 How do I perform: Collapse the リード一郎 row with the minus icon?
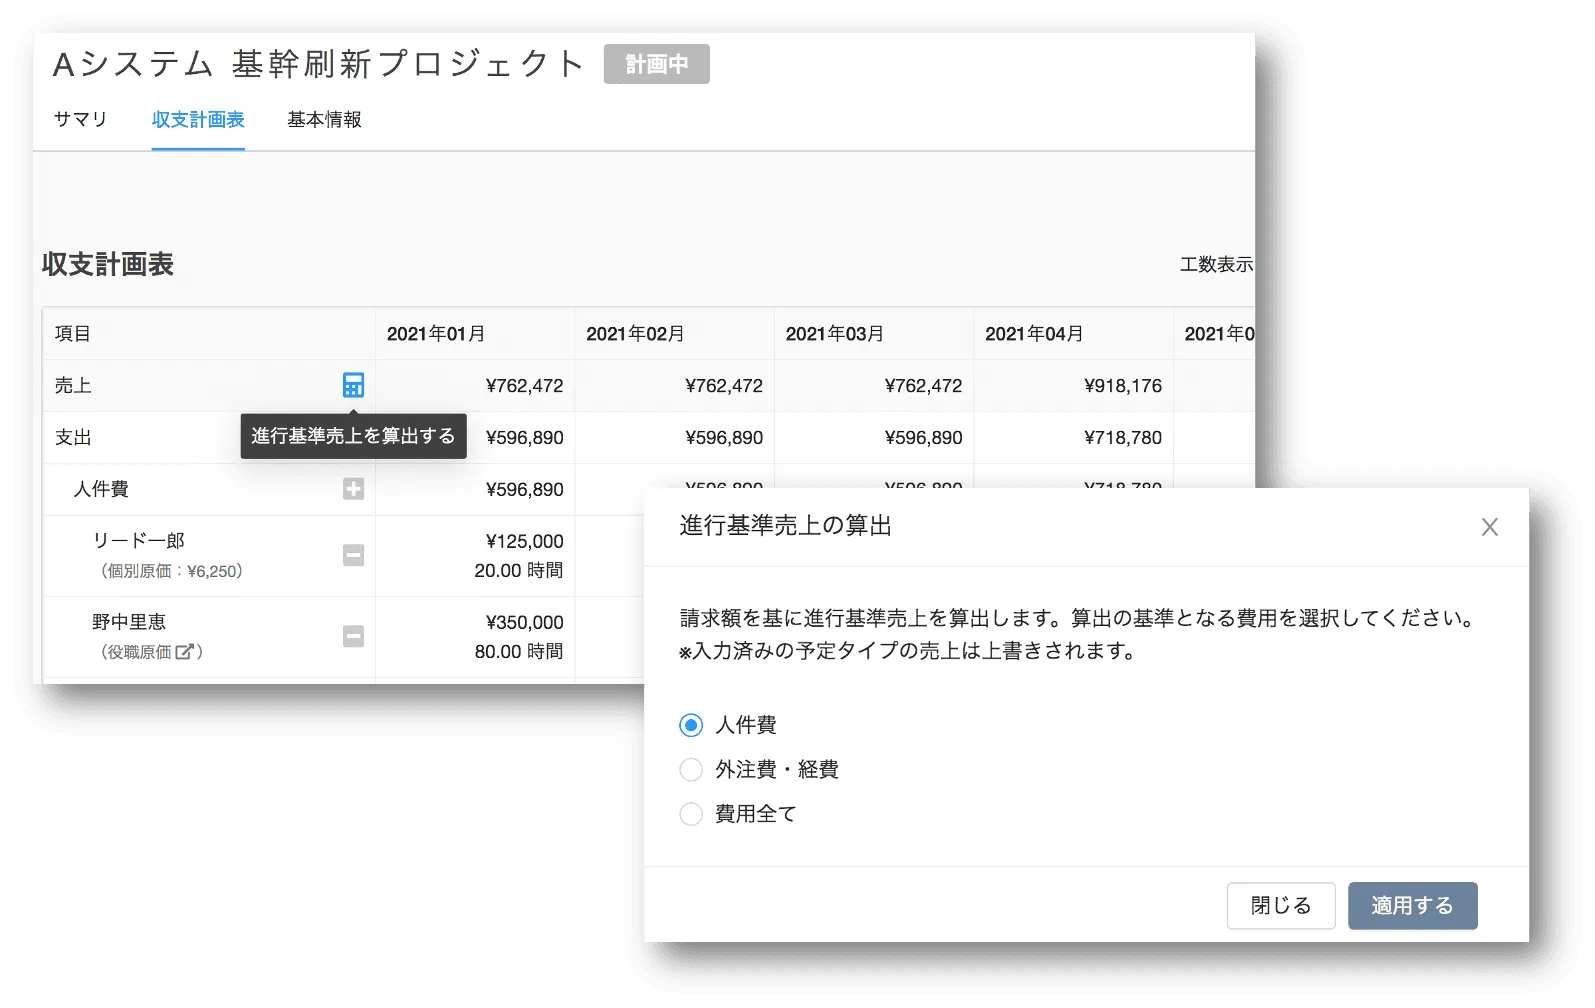(x=353, y=555)
